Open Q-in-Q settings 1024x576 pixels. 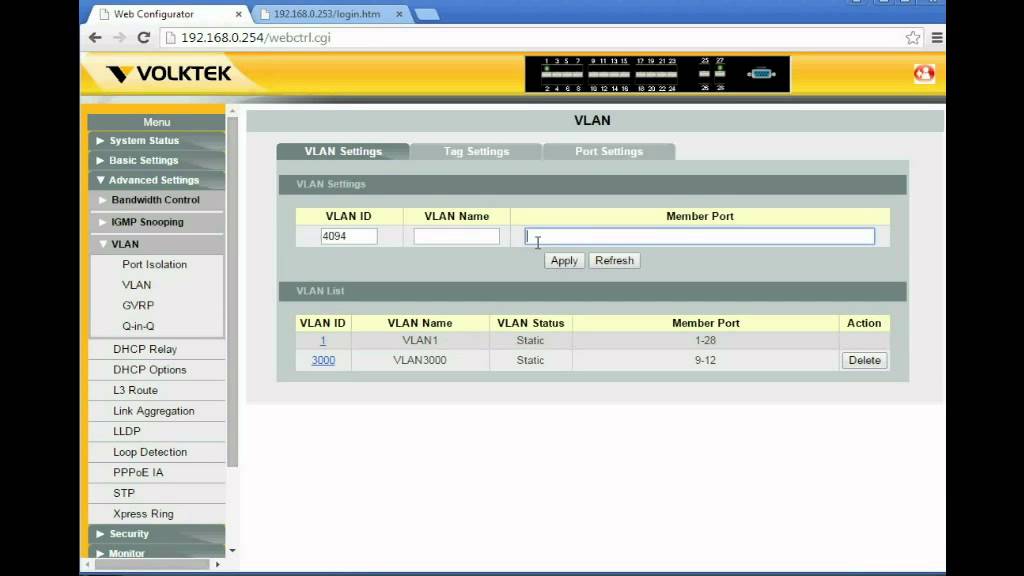click(x=138, y=326)
